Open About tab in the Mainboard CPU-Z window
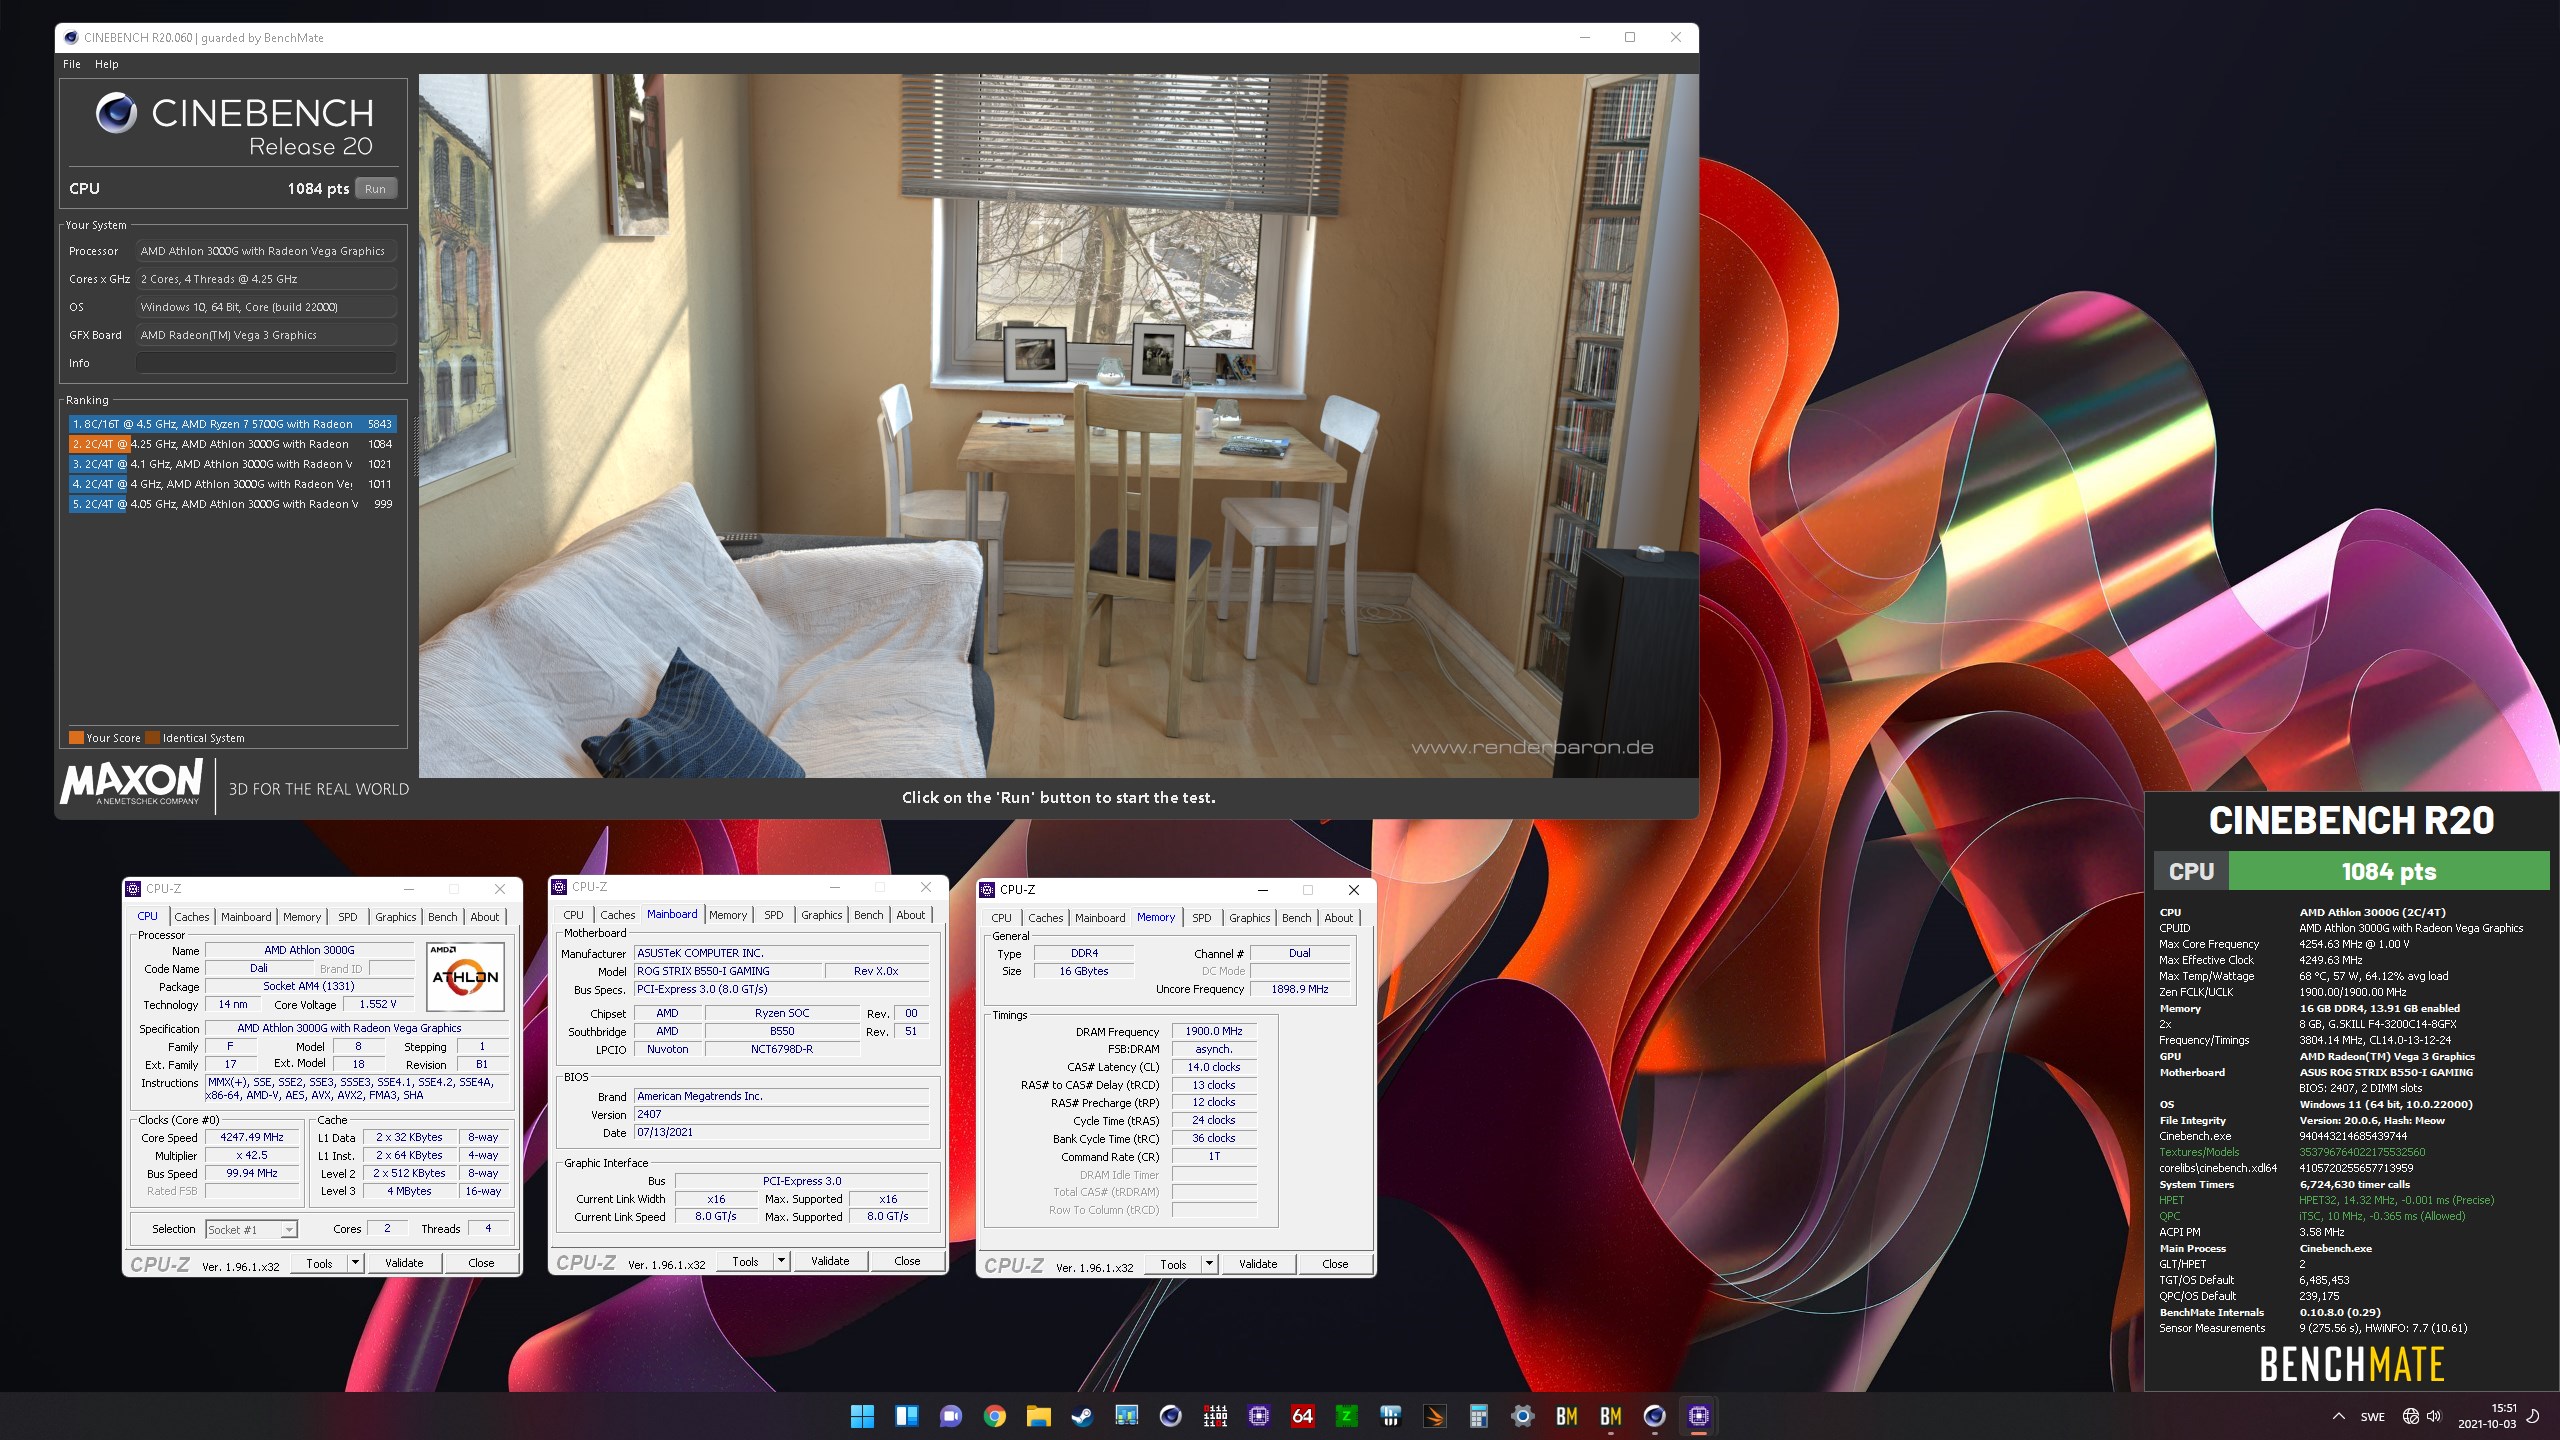This screenshot has width=2560, height=1440. click(911, 915)
